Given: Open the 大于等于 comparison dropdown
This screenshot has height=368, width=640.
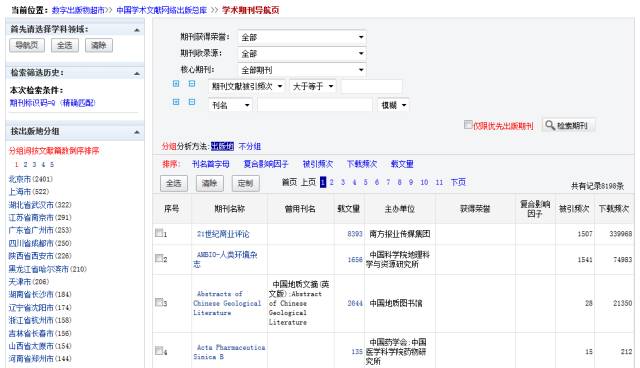Looking at the screenshot, I should coord(313,86).
